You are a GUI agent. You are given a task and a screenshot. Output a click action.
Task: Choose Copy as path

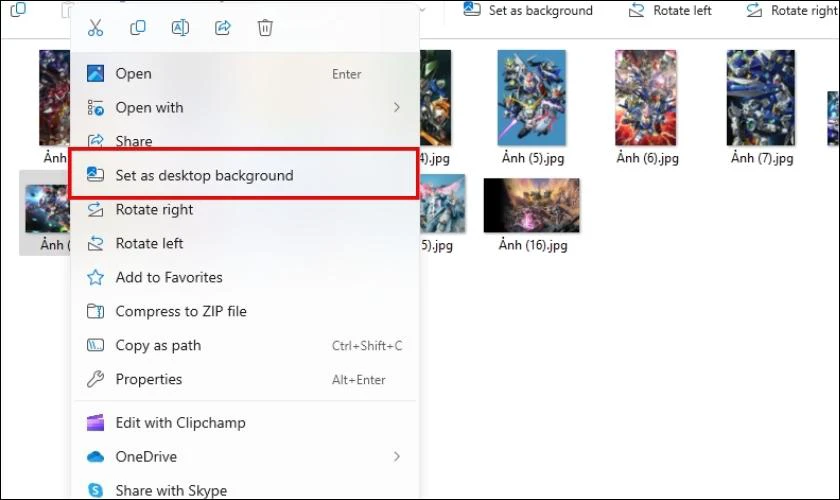[244, 345]
